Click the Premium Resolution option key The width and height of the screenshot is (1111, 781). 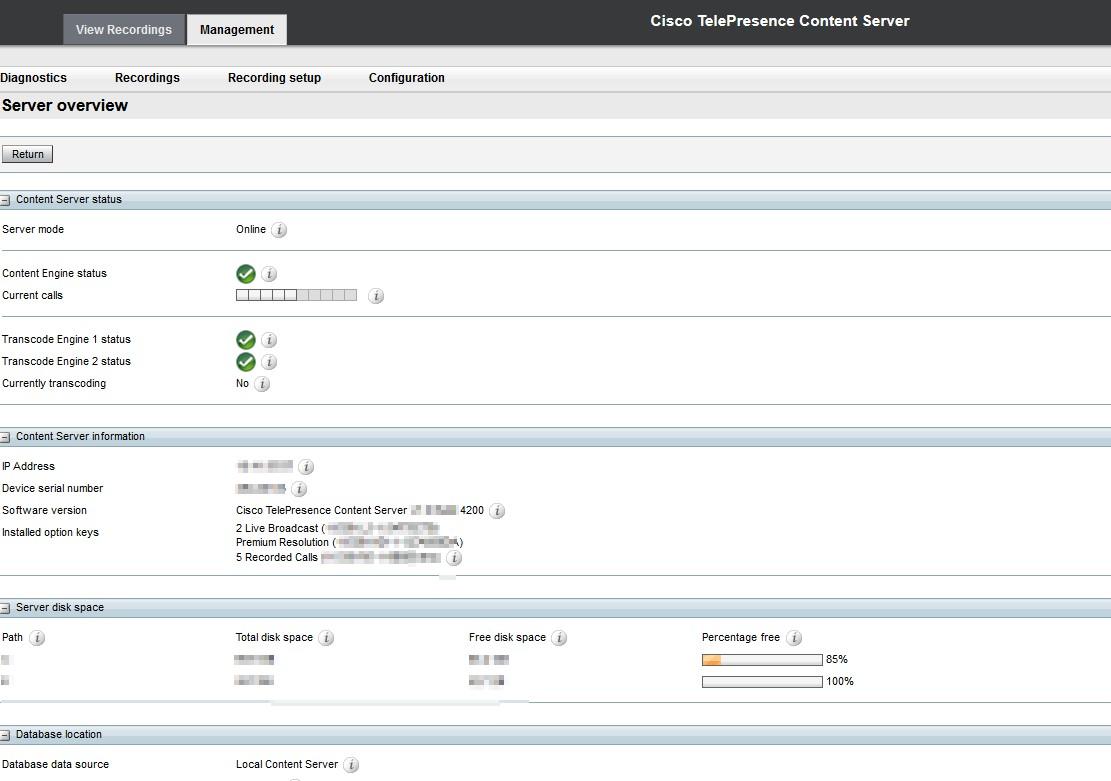349,543
